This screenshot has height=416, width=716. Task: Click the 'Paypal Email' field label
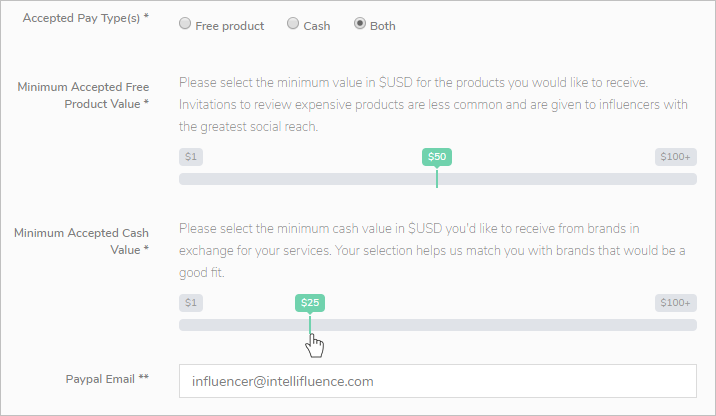[x=108, y=380]
